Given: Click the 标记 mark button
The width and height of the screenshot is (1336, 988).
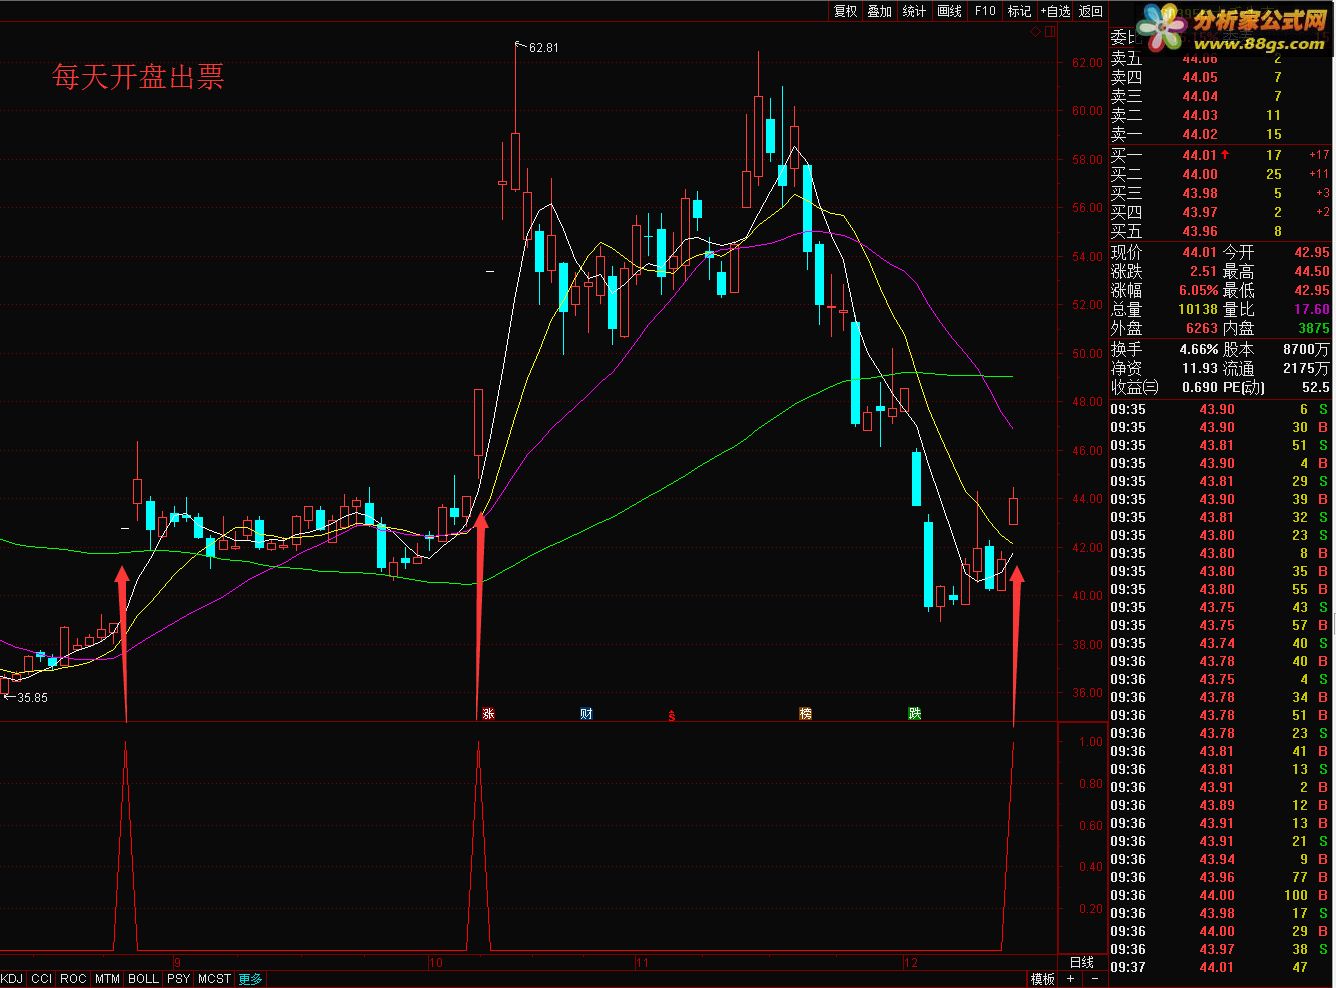Looking at the screenshot, I should pyautogui.click(x=1019, y=11).
